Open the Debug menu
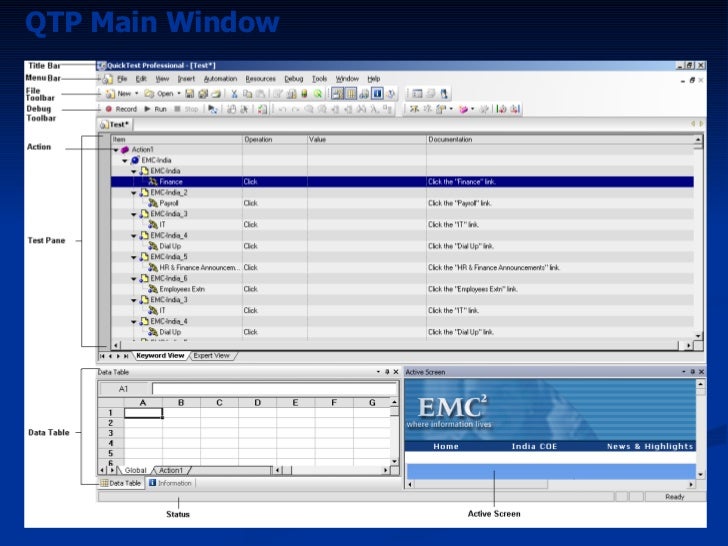Screen dimensions: 728x546 tap(293, 79)
